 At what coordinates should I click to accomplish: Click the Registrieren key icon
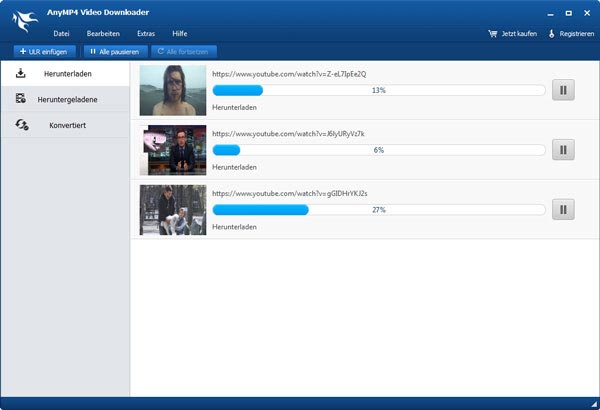551,34
